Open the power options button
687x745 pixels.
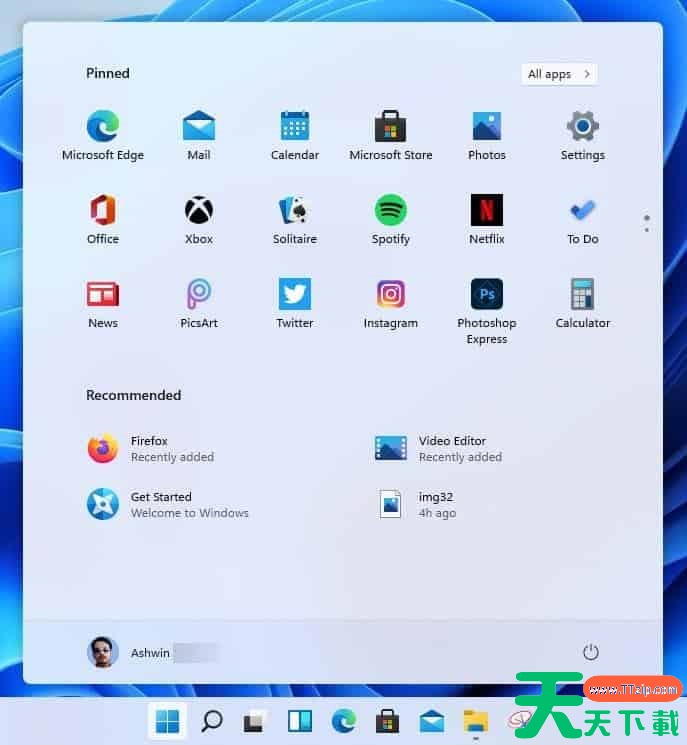(x=591, y=652)
